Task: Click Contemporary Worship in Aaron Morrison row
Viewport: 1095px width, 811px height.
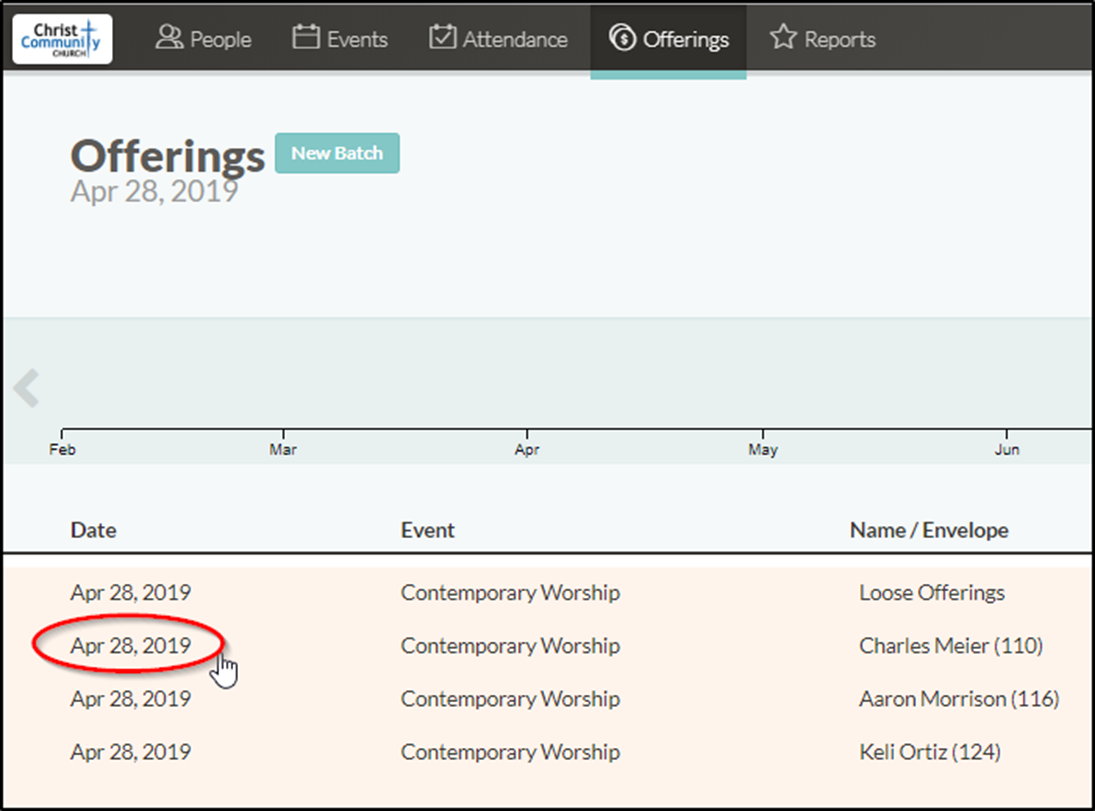Action: point(510,699)
